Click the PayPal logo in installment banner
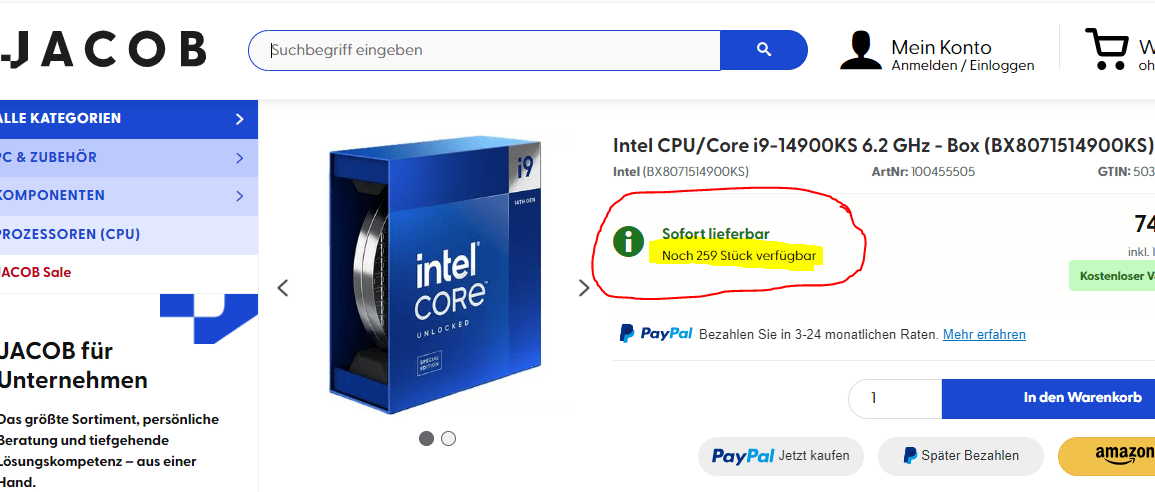 656,334
